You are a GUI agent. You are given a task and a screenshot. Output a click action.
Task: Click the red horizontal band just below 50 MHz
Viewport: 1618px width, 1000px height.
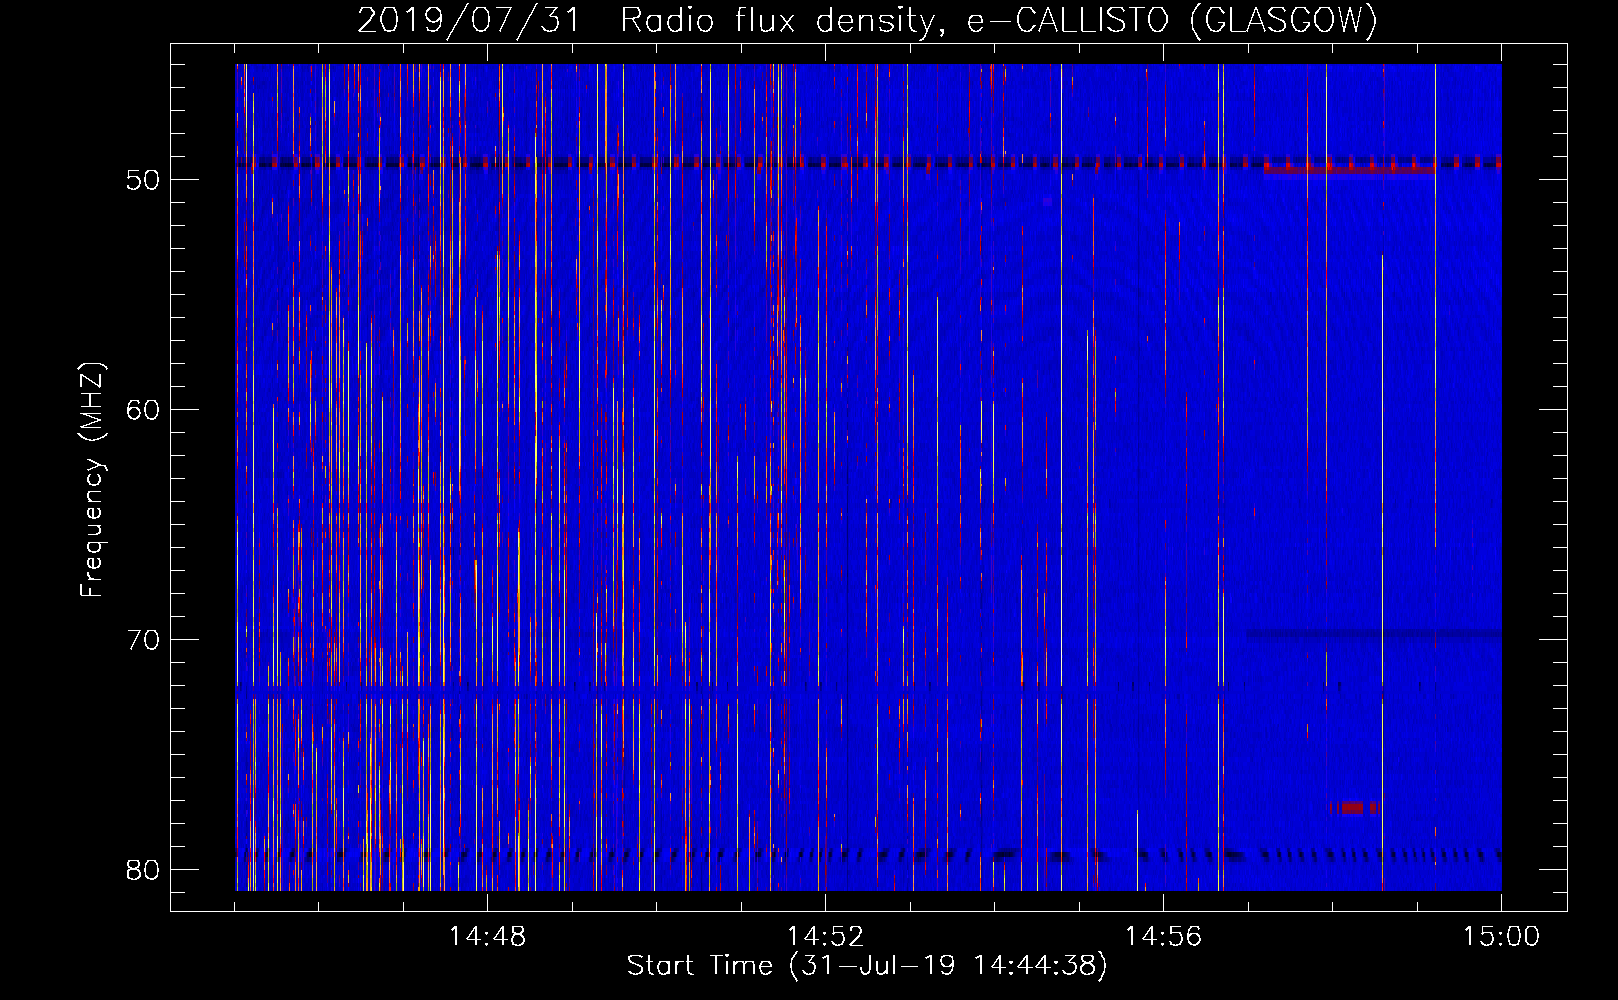click(1349, 170)
